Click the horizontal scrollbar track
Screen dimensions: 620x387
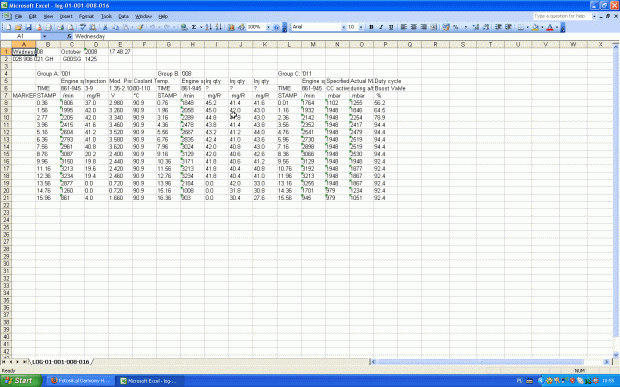coord(489,362)
